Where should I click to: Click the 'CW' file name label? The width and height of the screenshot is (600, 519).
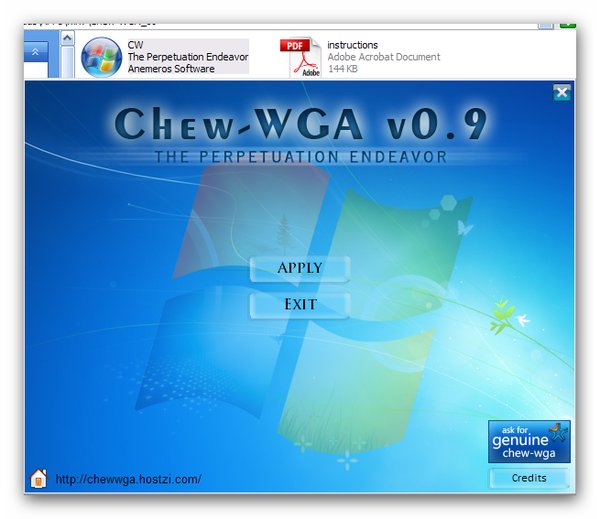click(135, 45)
